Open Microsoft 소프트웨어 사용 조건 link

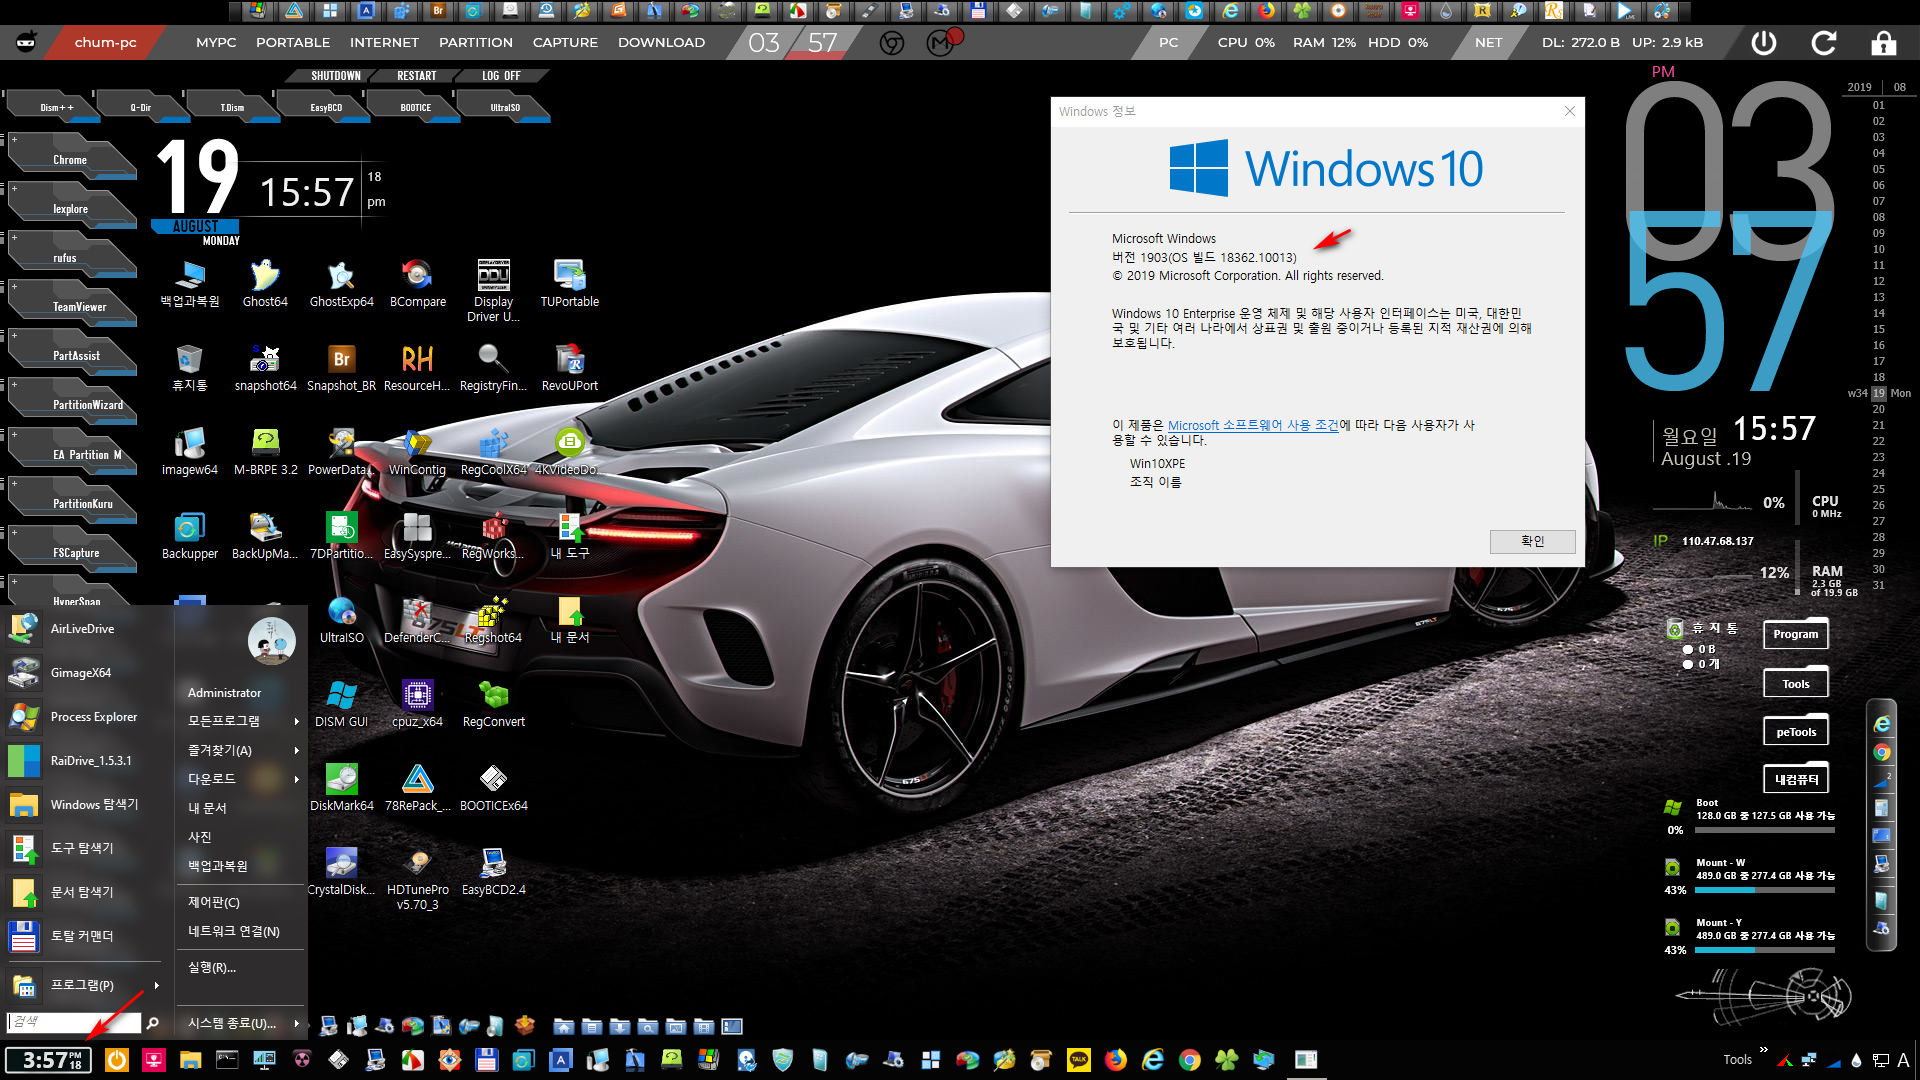(x=1252, y=425)
